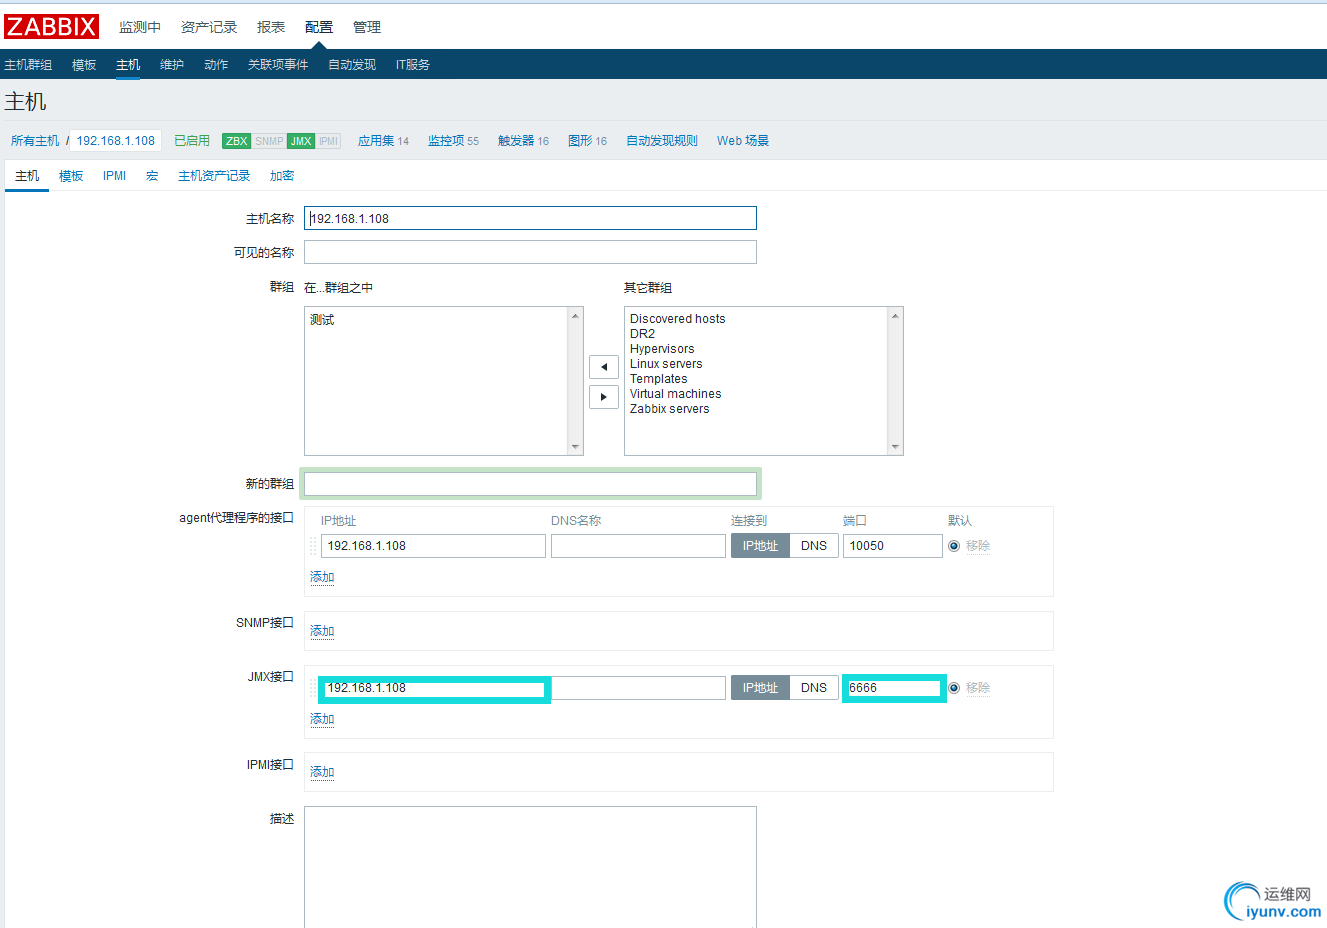Go to 维护 in the submenu

pyautogui.click(x=172, y=65)
